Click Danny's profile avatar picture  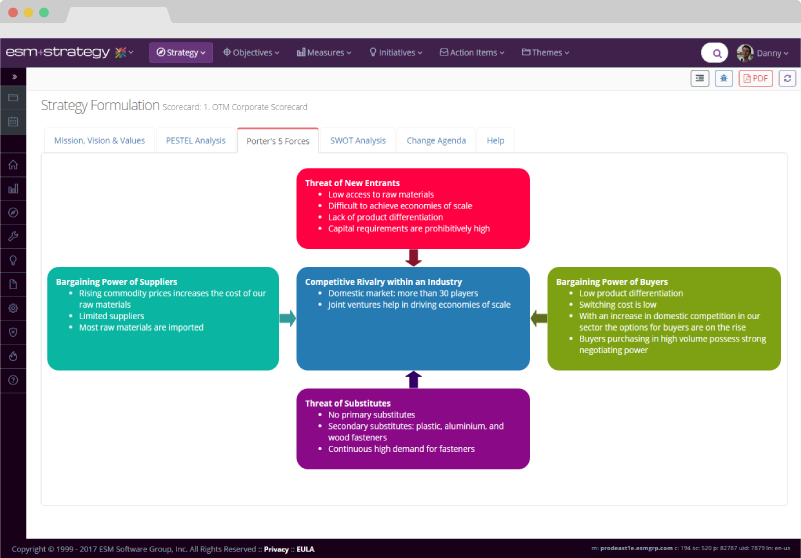tap(745, 53)
